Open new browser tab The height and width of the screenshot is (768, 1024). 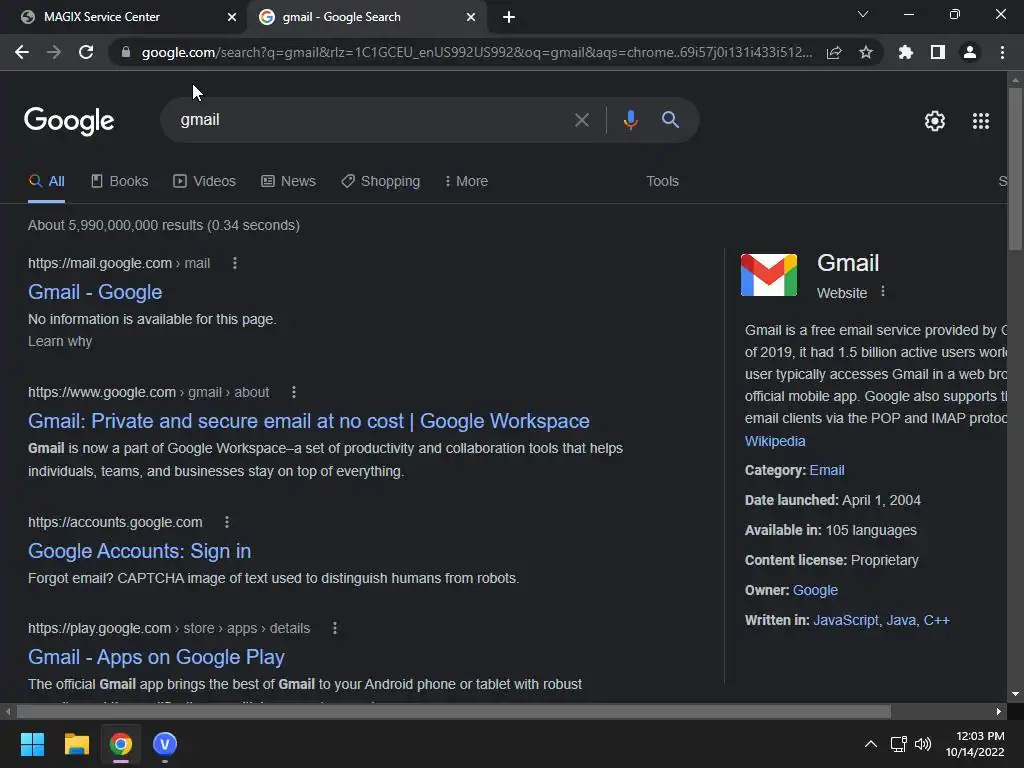tap(509, 17)
